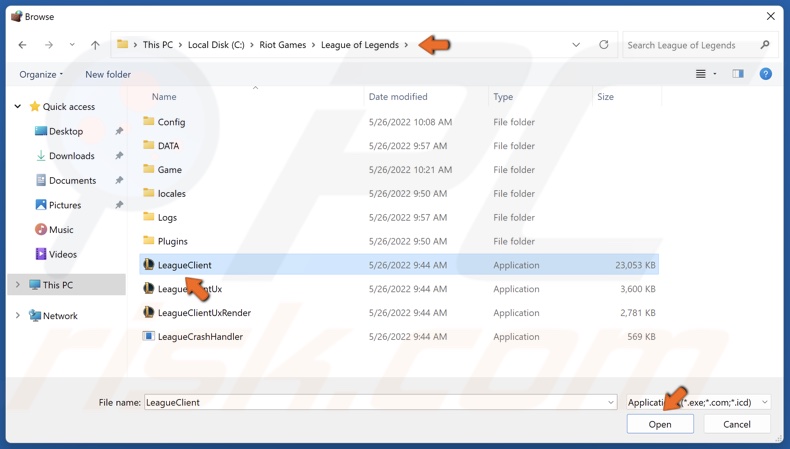Collapse the Quick access tree
The image size is (790, 449).
pyautogui.click(x=18, y=106)
